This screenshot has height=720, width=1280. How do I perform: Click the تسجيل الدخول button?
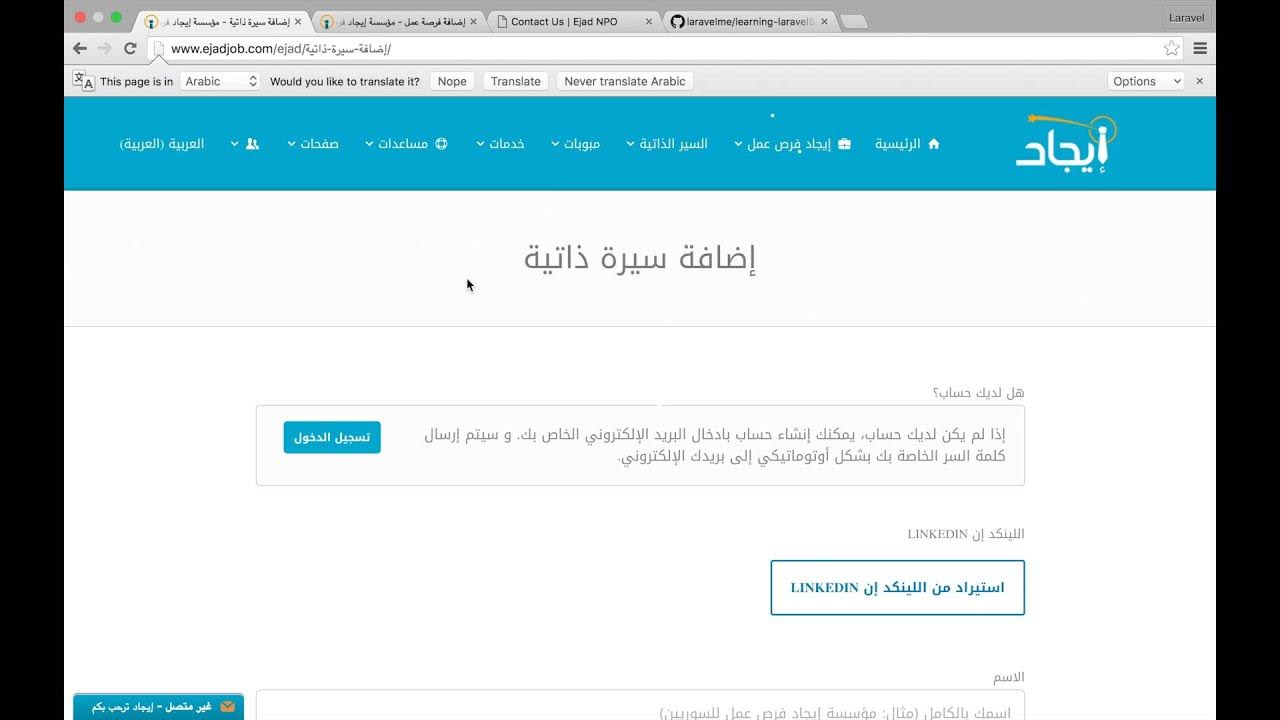[331, 437]
